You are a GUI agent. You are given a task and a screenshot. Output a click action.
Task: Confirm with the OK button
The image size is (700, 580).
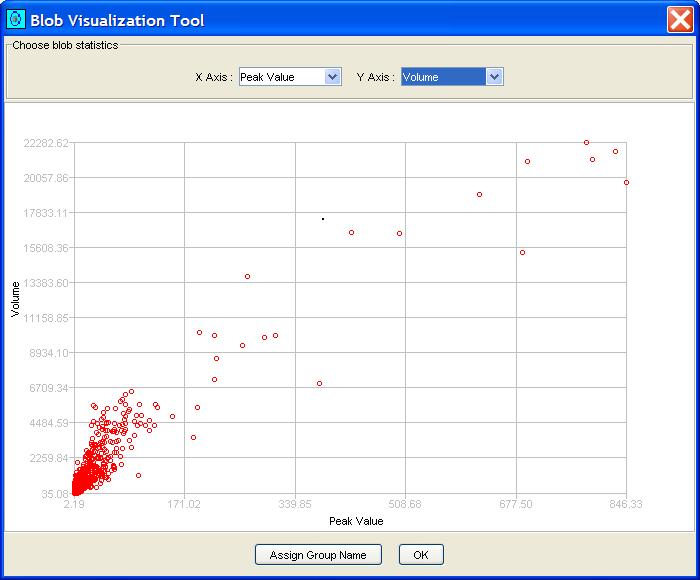click(x=420, y=555)
